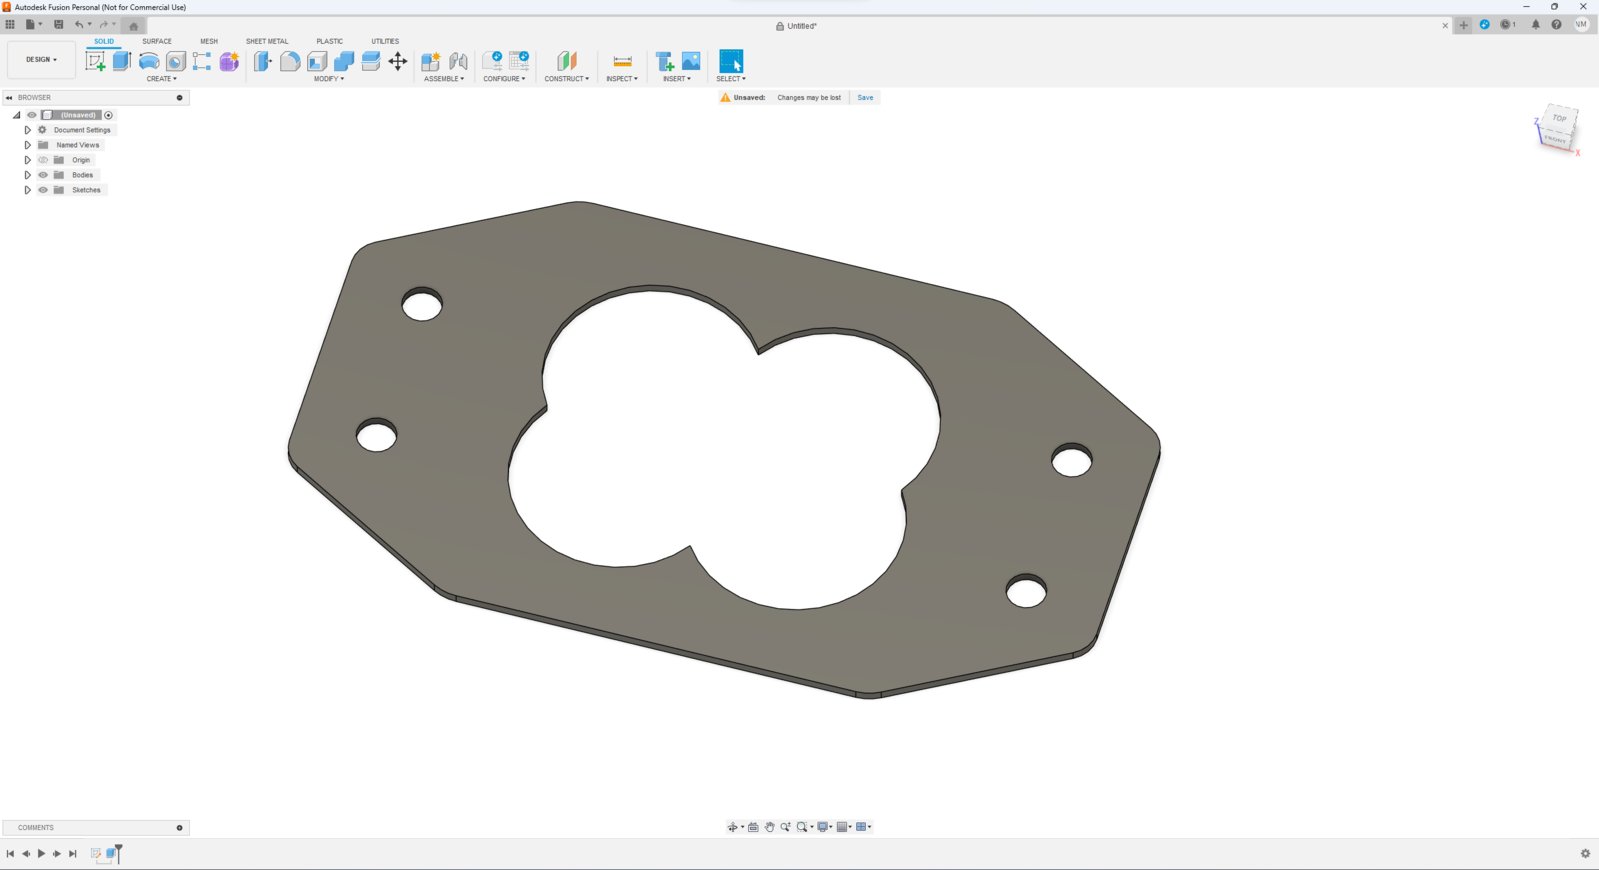Screen dimensions: 1599x870
Task: Select the Zoom magnifier tool
Action: [785, 827]
